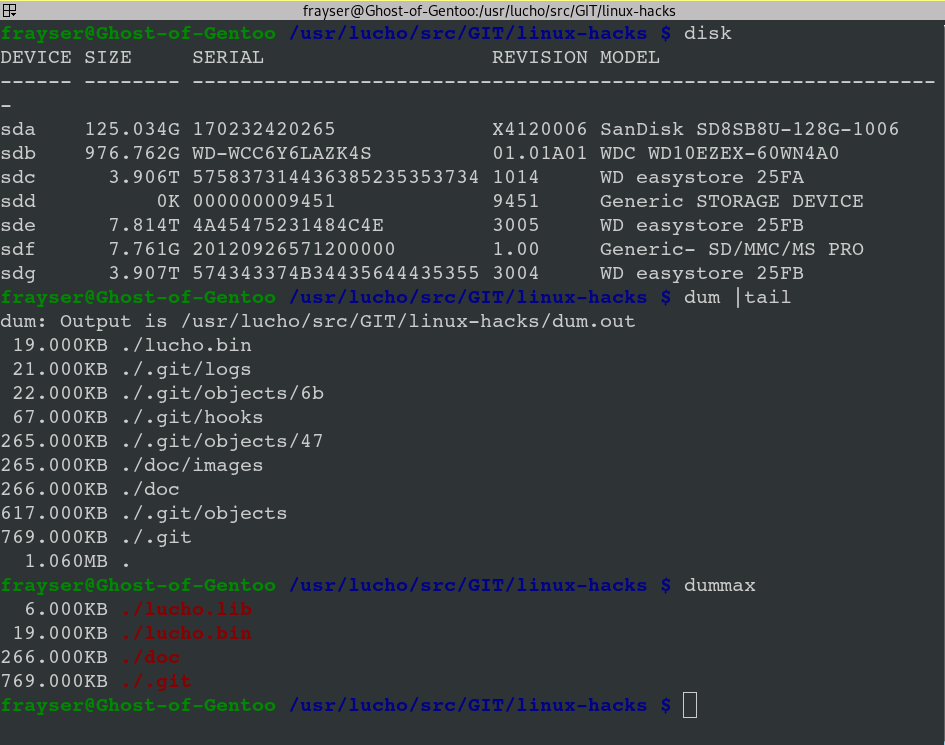Select './doc/images' entry

pyautogui.click(x=192, y=465)
